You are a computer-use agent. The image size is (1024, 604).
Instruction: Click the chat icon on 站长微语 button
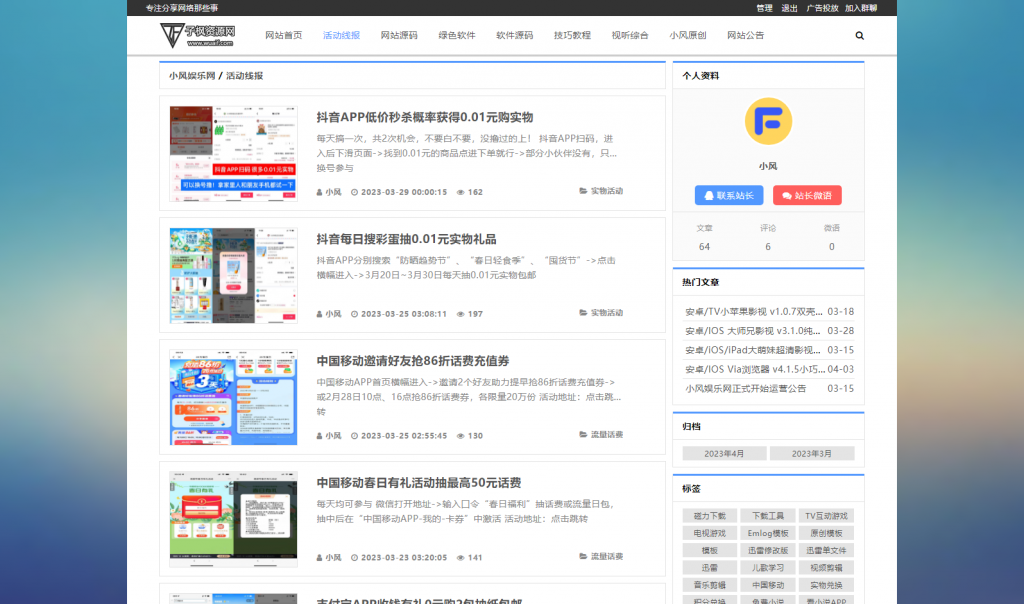[789, 195]
